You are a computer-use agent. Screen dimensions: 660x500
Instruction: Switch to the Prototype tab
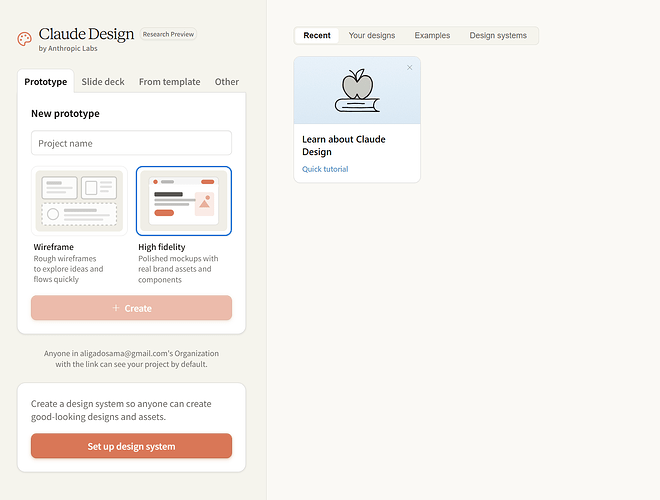45,82
